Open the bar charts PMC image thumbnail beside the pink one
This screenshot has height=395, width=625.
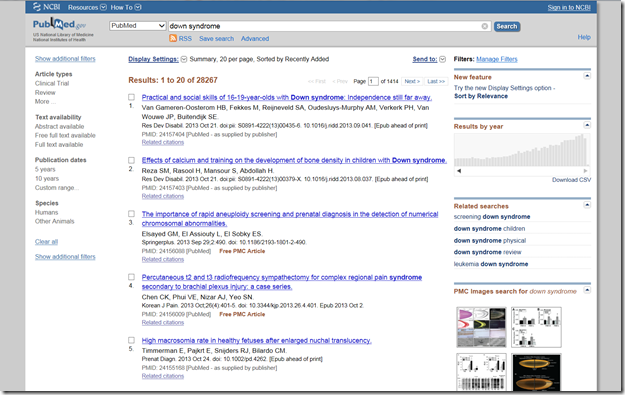click(536, 327)
